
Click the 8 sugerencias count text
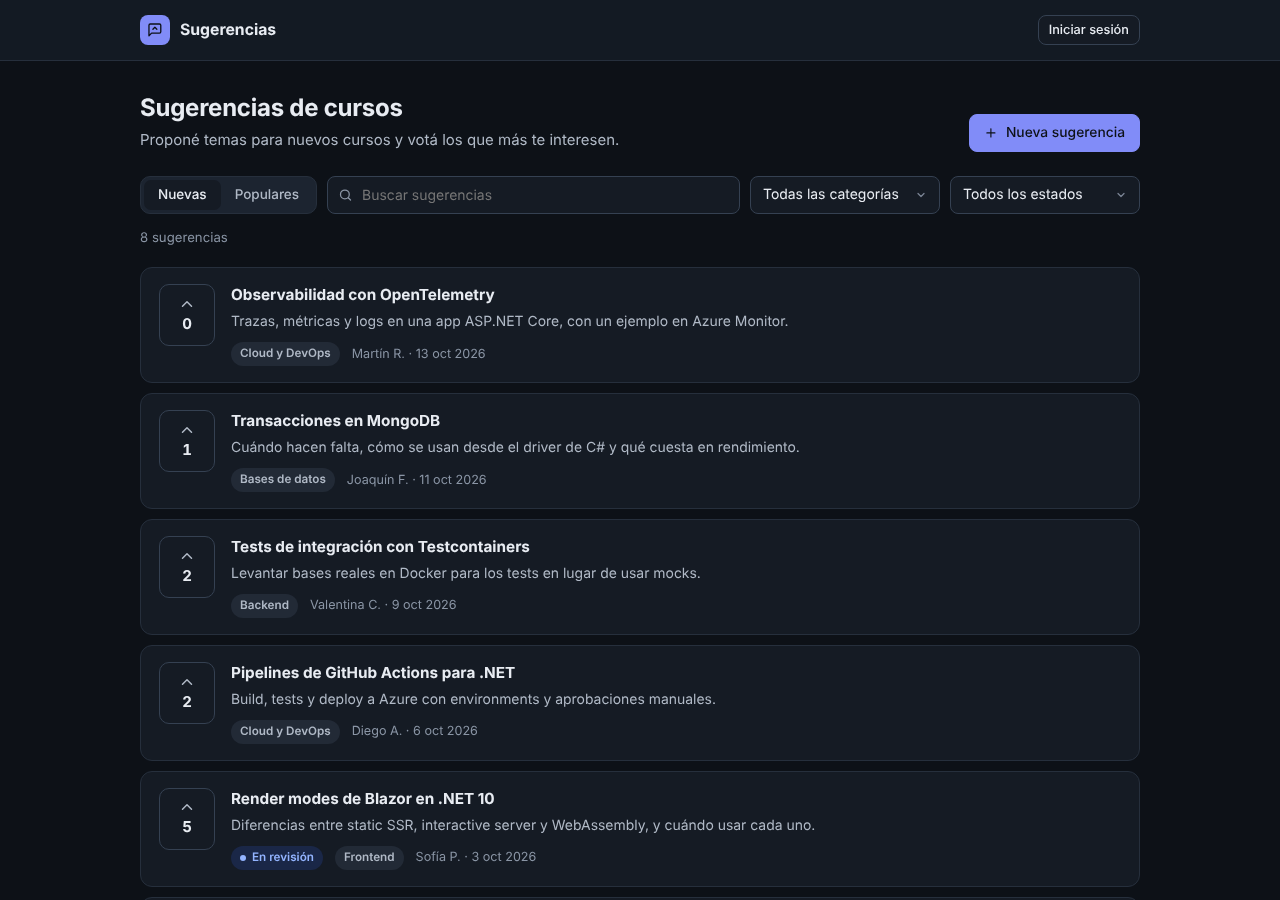coord(184,238)
